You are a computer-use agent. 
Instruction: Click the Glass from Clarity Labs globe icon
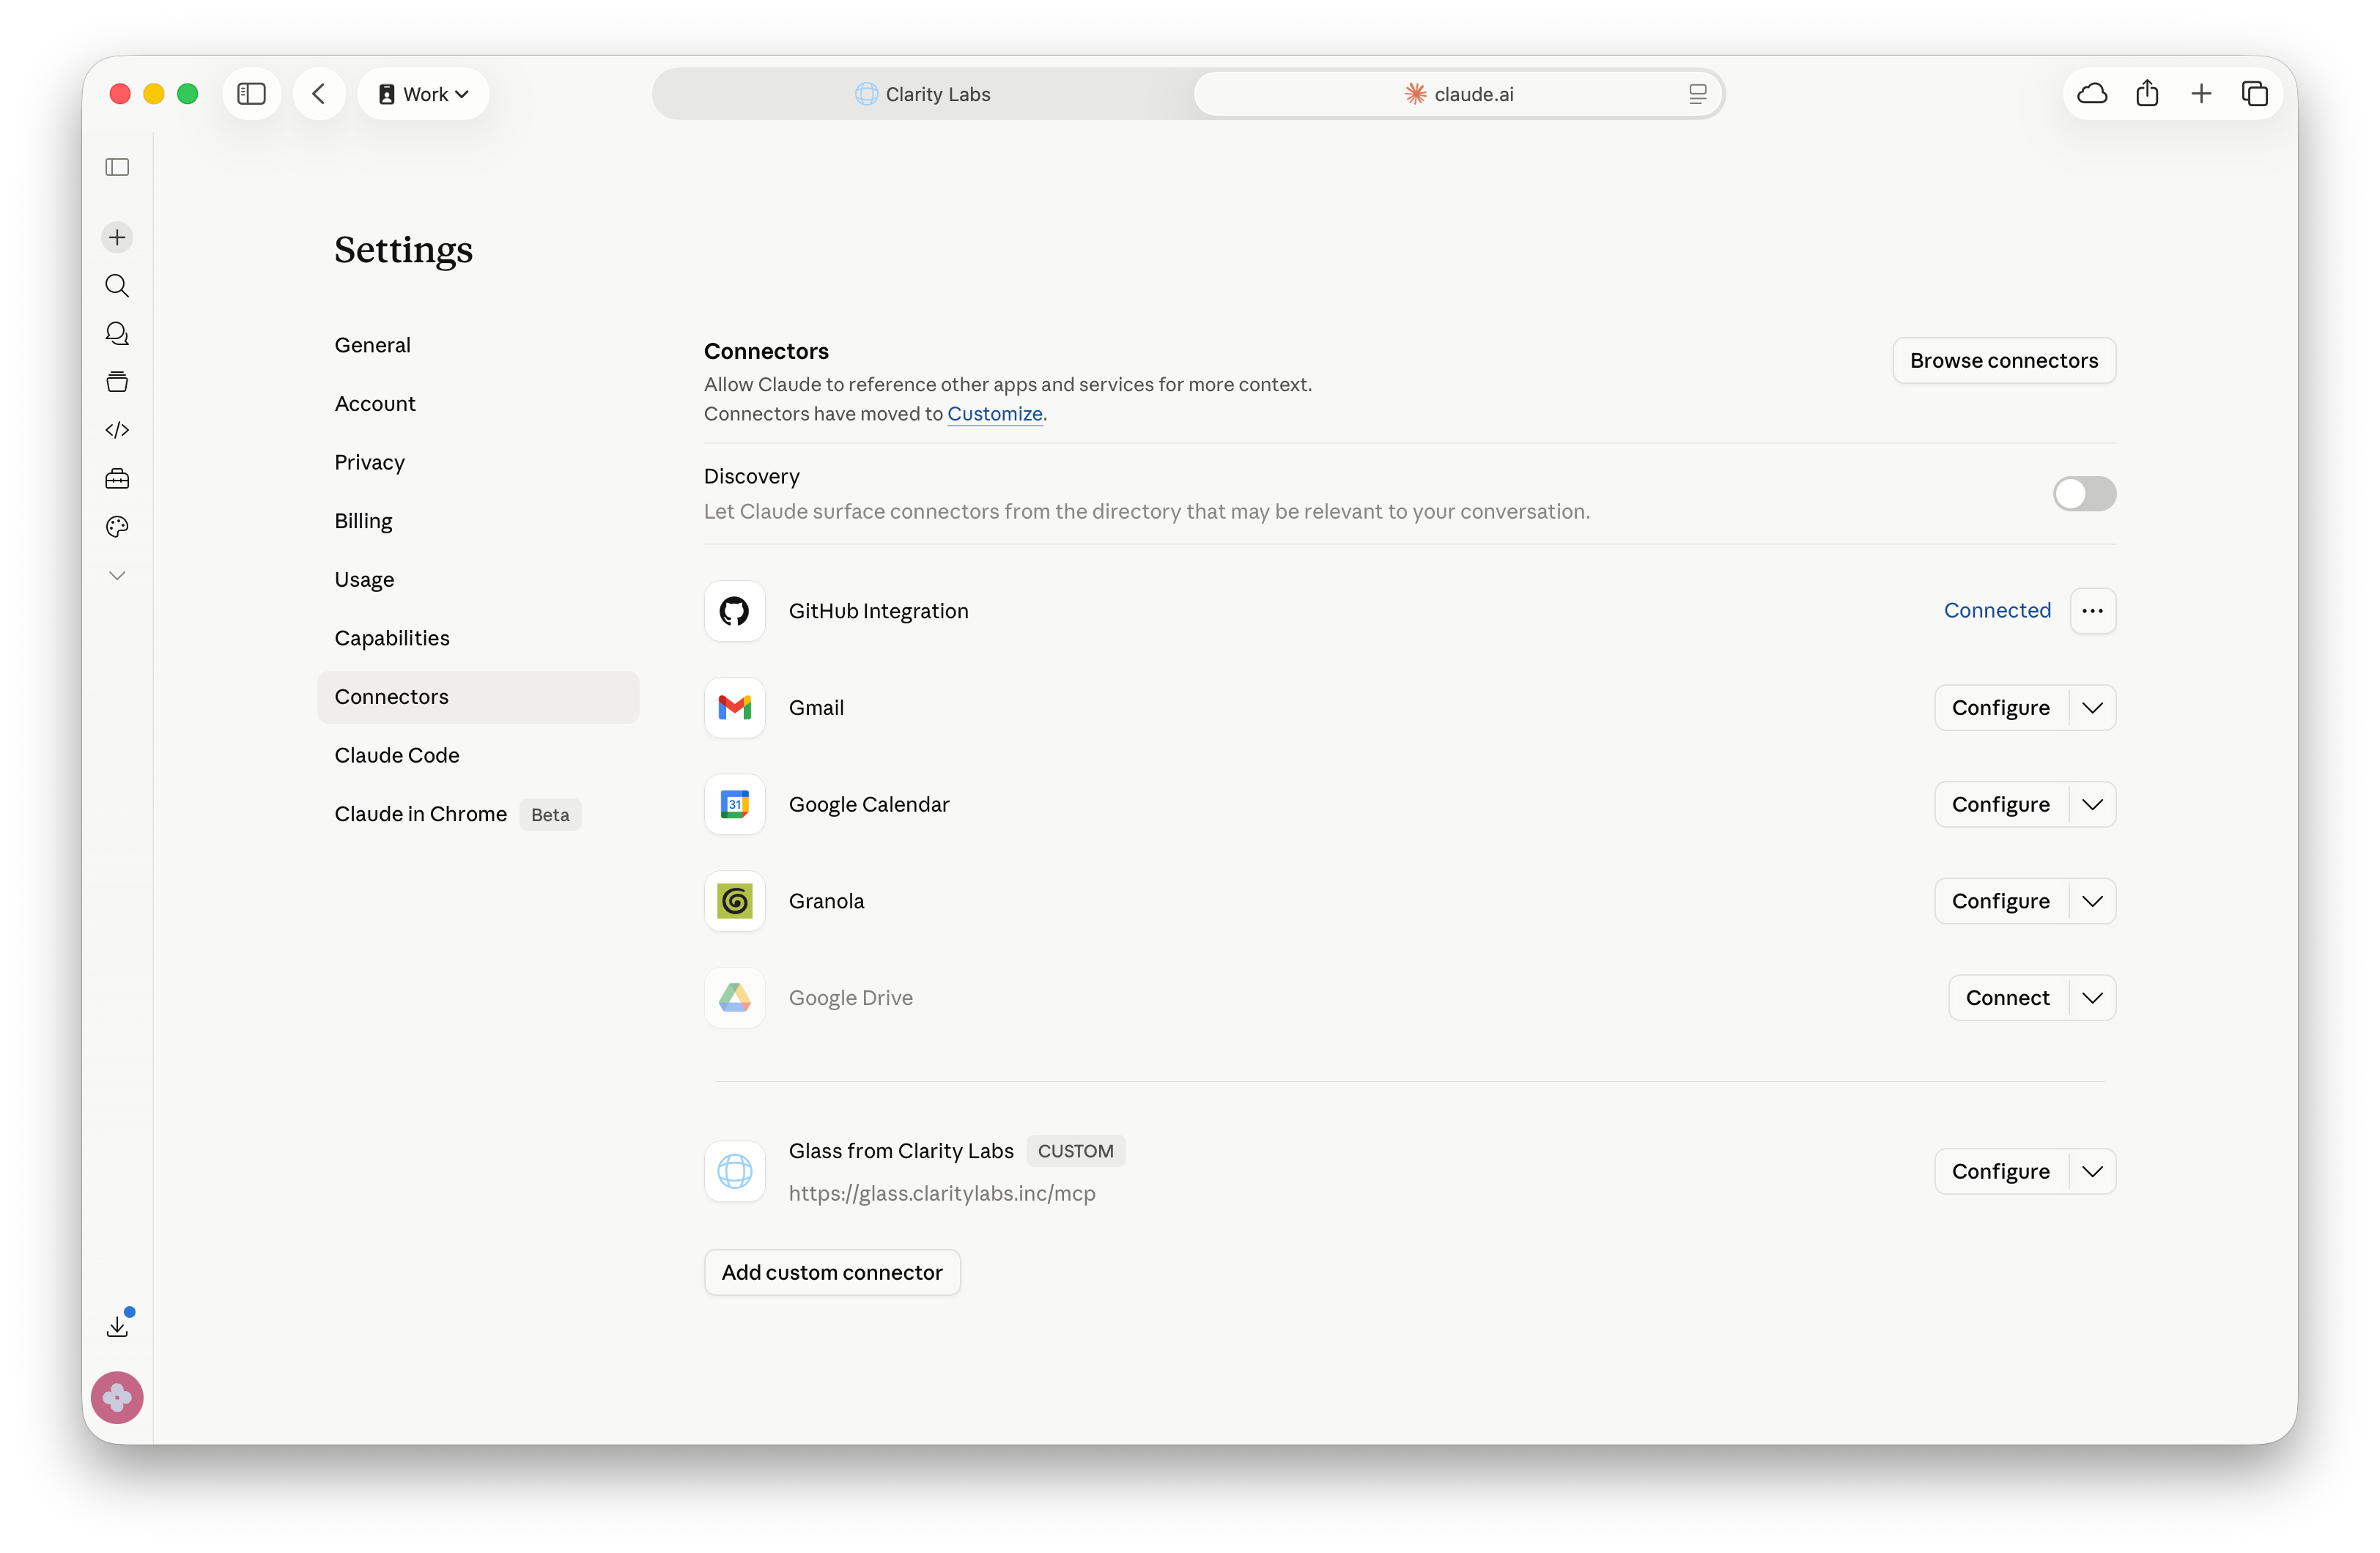click(x=735, y=1171)
